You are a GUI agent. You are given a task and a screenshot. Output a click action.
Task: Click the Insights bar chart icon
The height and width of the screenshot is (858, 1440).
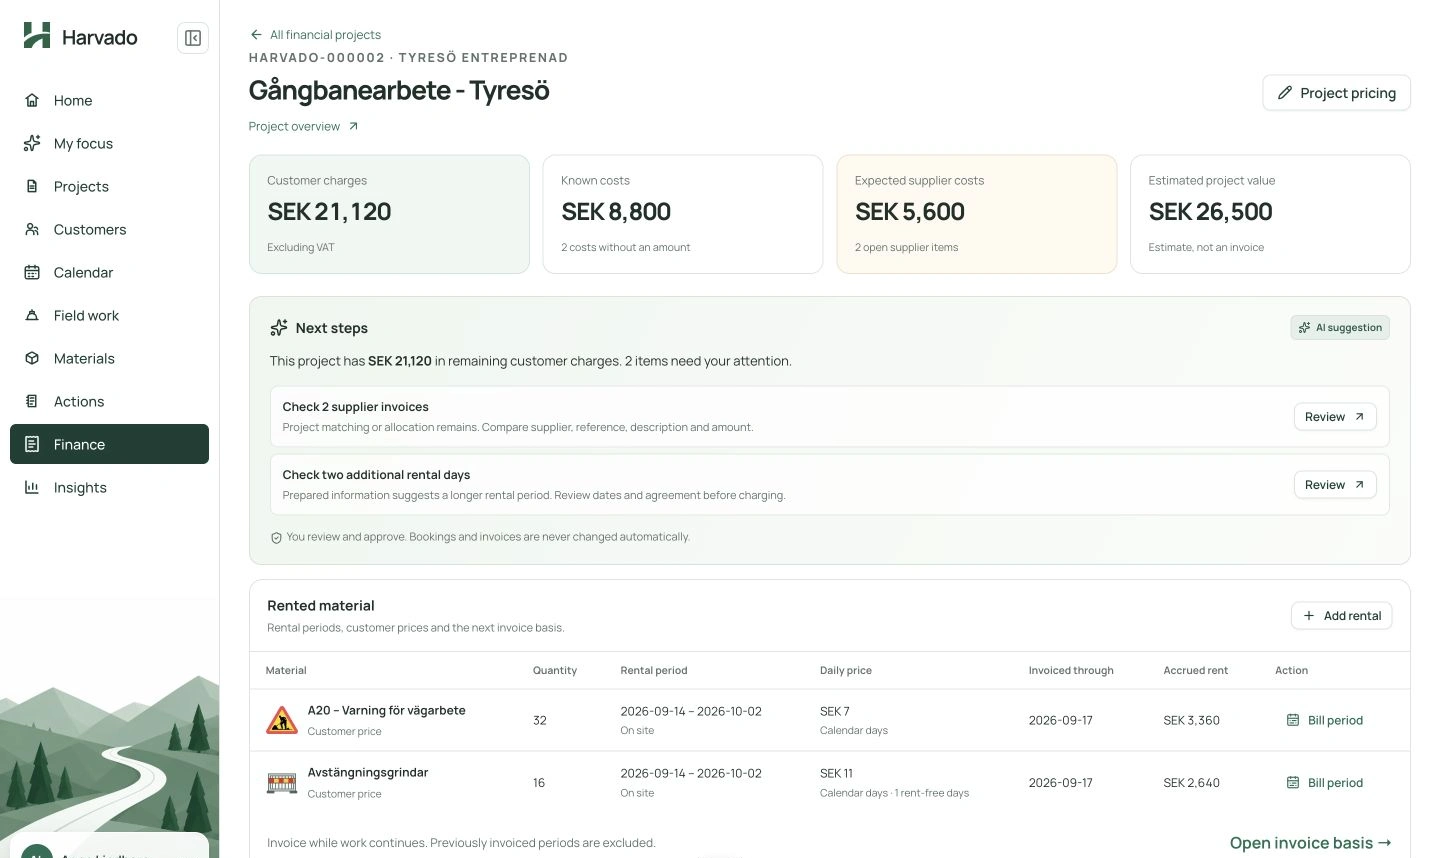tap(32, 487)
